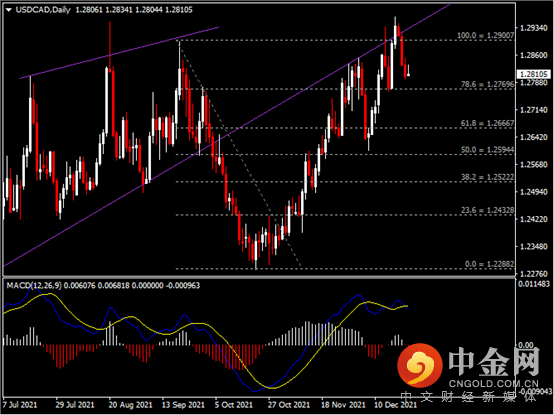Click the Fibonacci 23.6 = 1.24328 label
Image resolution: width=554 pixels, height=415 pixels.
[x=488, y=210]
